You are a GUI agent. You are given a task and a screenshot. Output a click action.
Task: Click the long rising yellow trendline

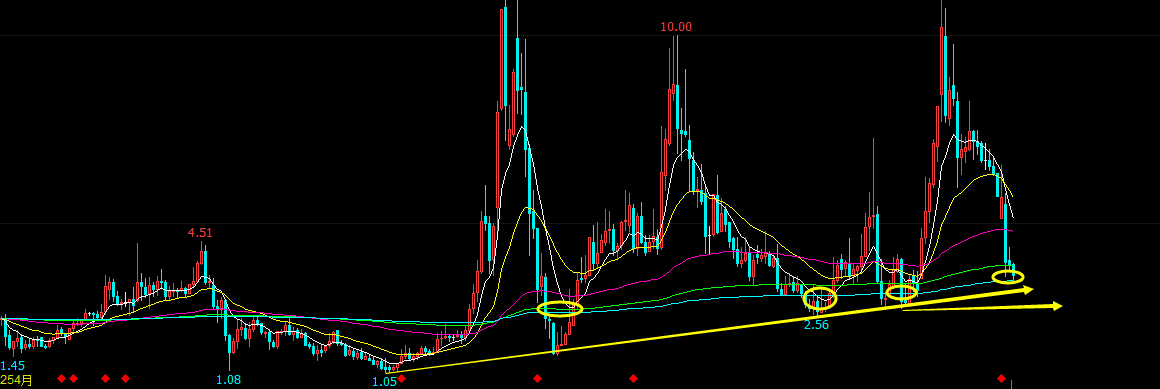[x=710, y=331]
